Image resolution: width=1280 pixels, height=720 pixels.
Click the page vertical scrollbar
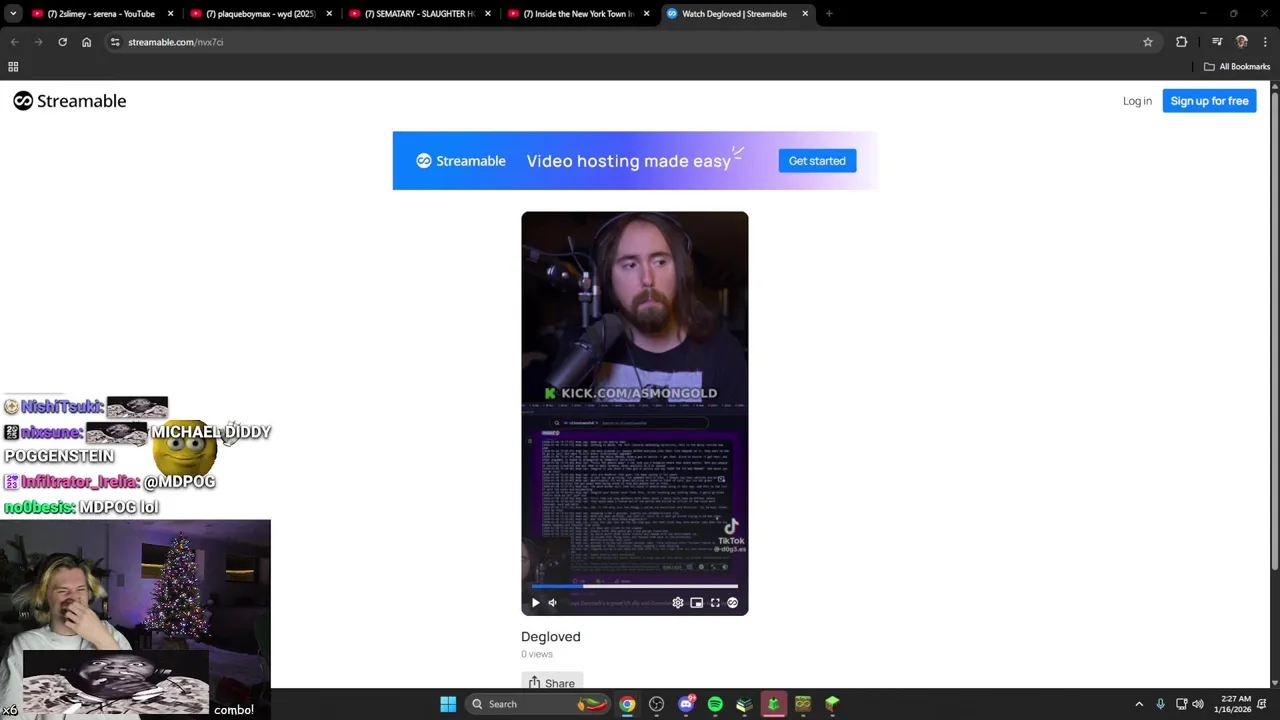(x=1274, y=330)
